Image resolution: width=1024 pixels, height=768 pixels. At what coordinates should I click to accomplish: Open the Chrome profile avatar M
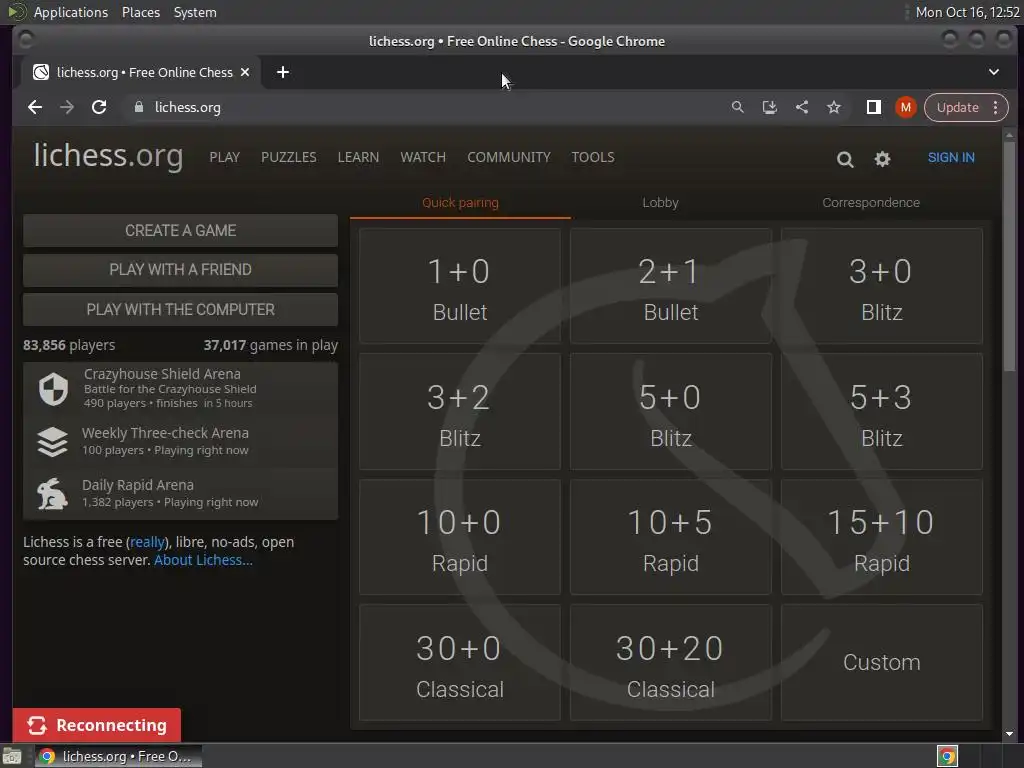[x=905, y=107]
